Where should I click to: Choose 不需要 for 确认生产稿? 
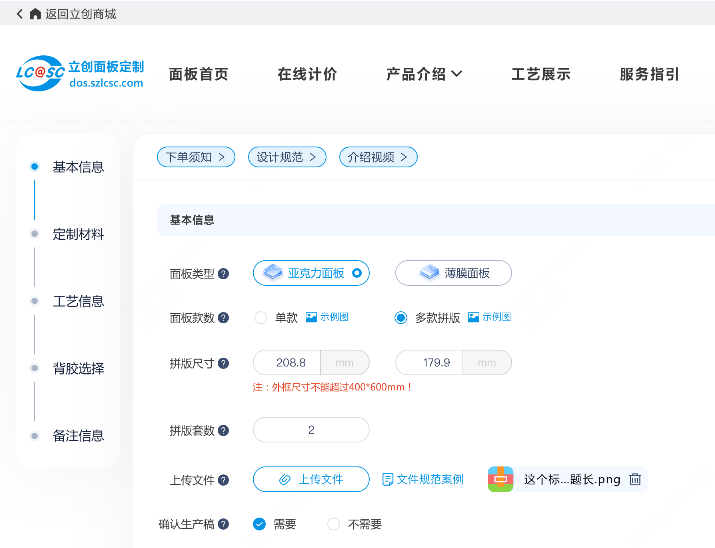(334, 524)
